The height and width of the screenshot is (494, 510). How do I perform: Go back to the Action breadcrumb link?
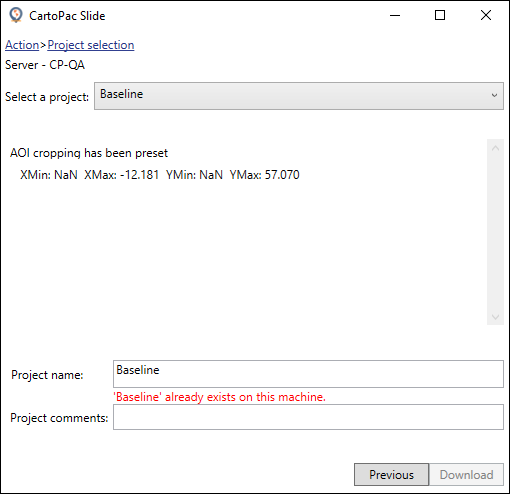tap(22, 45)
